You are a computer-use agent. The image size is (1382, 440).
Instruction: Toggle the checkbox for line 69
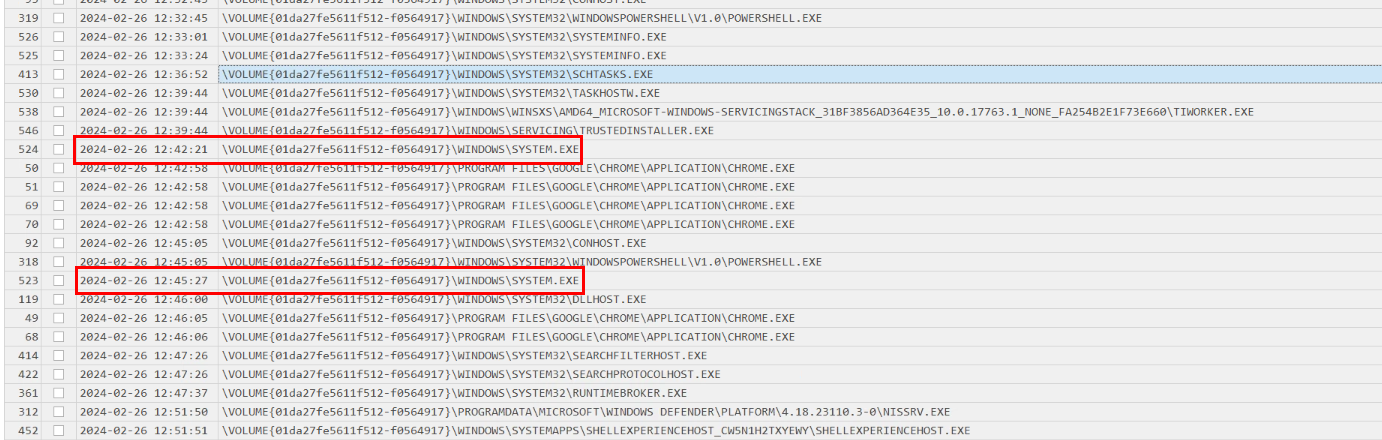tap(58, 205)
